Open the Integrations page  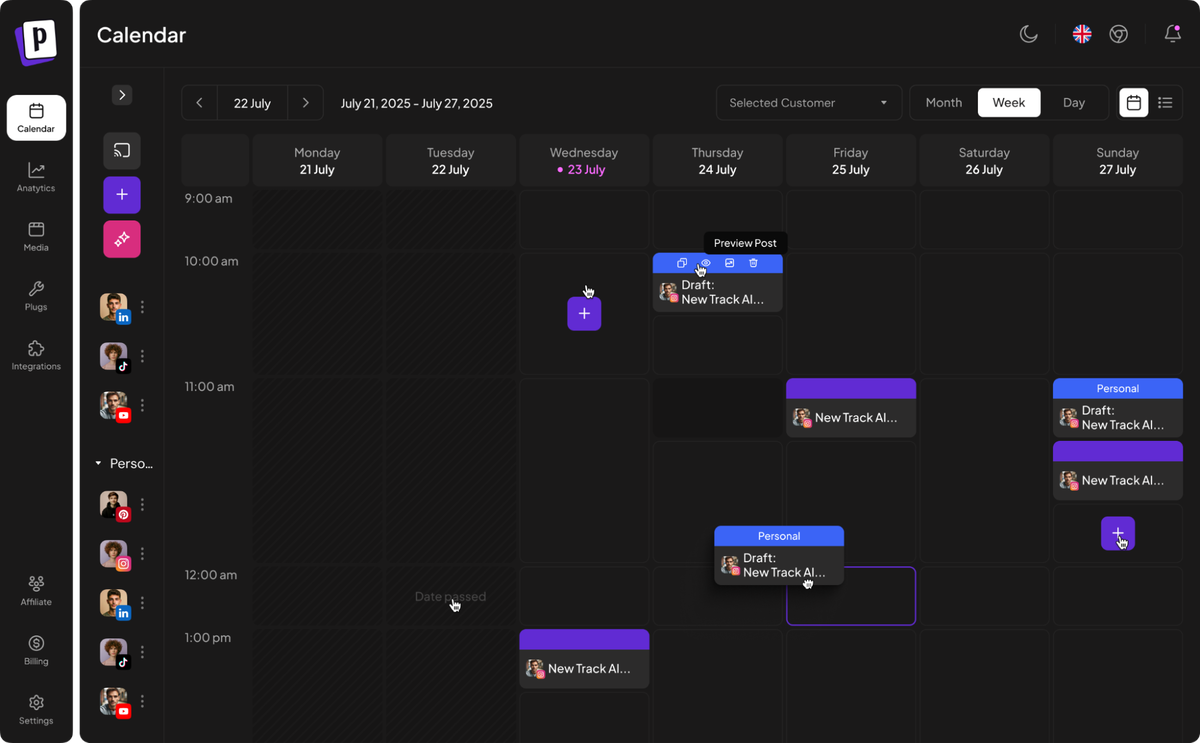click(36, 356)
